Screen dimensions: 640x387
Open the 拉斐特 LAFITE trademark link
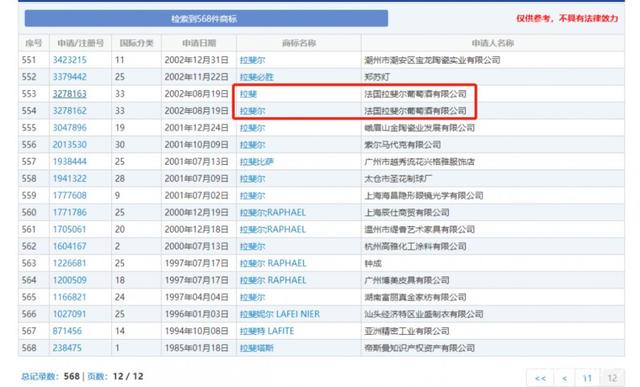tap(267, 331)
